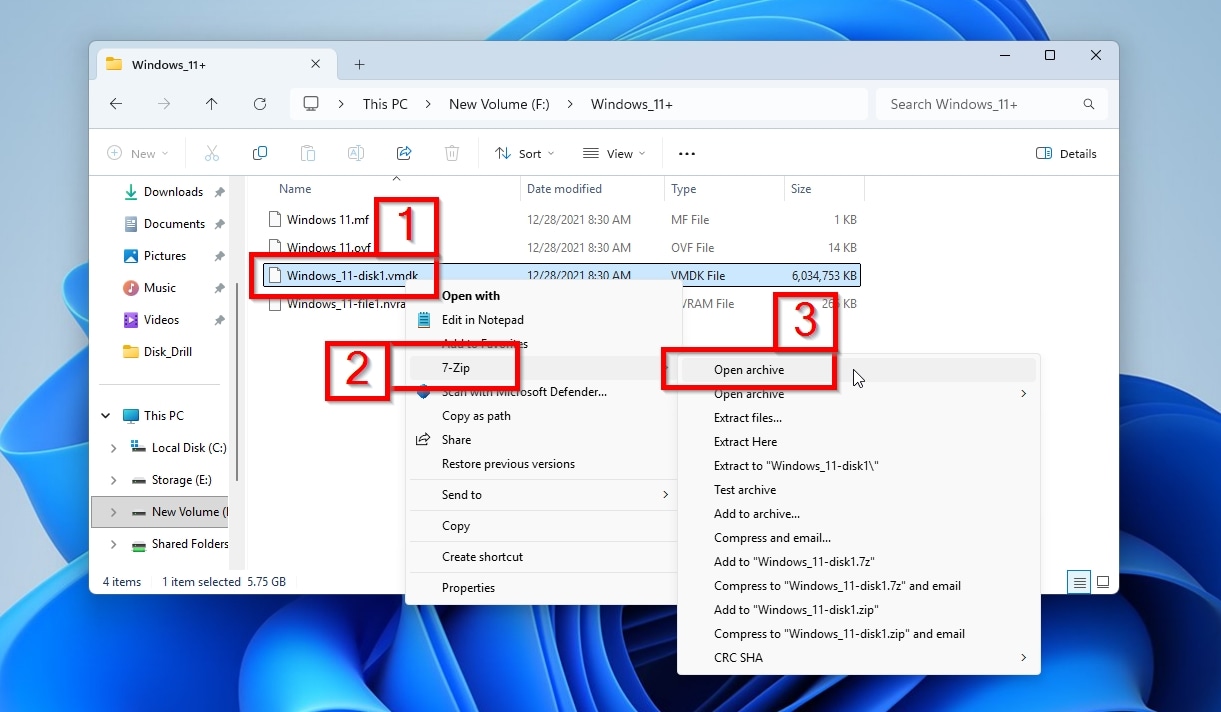Select Extract to "Windows_11-disk1\"
The width and height of the screenshot is (1221, 712).
796,466
